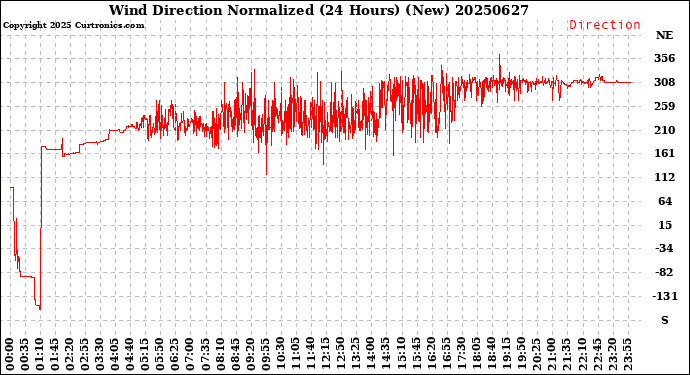Click the '08:10' time label

220,354
